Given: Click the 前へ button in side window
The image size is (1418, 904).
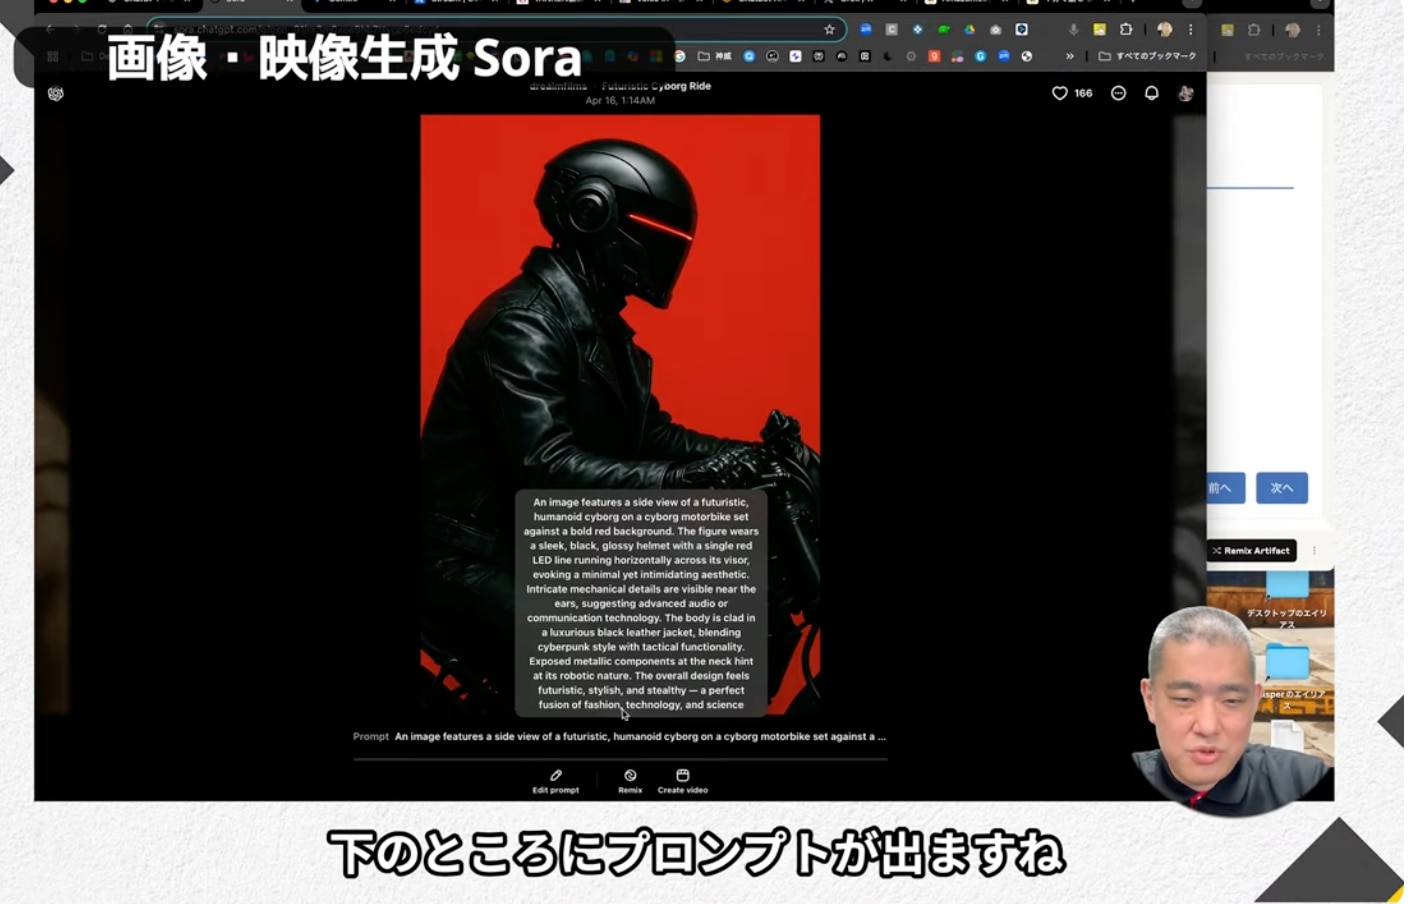Looking at the screenshot, I should point(1224,488).
